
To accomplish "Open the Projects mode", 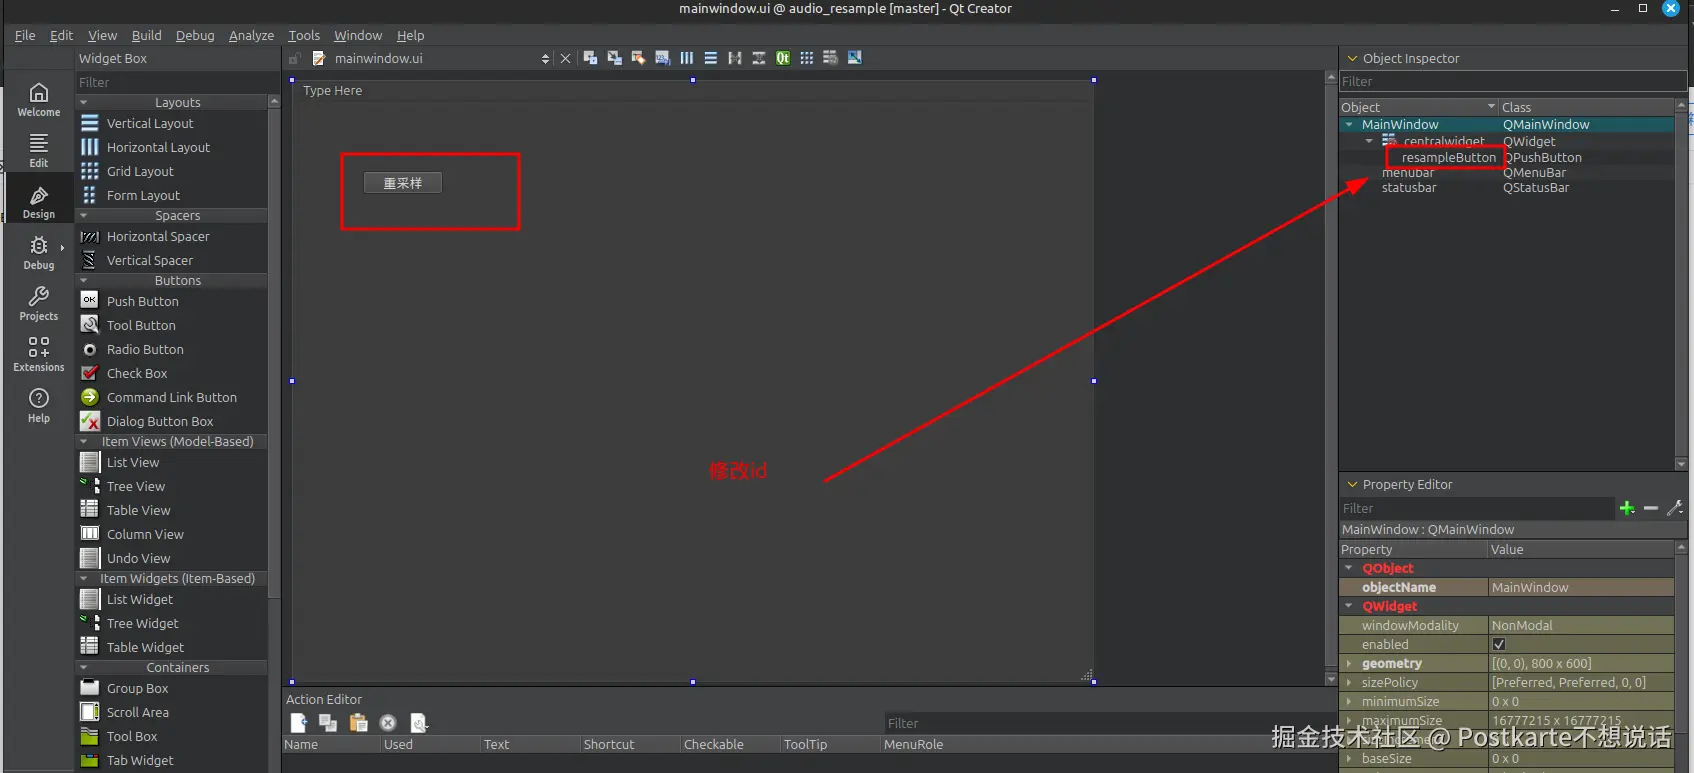I will (38, 304).
